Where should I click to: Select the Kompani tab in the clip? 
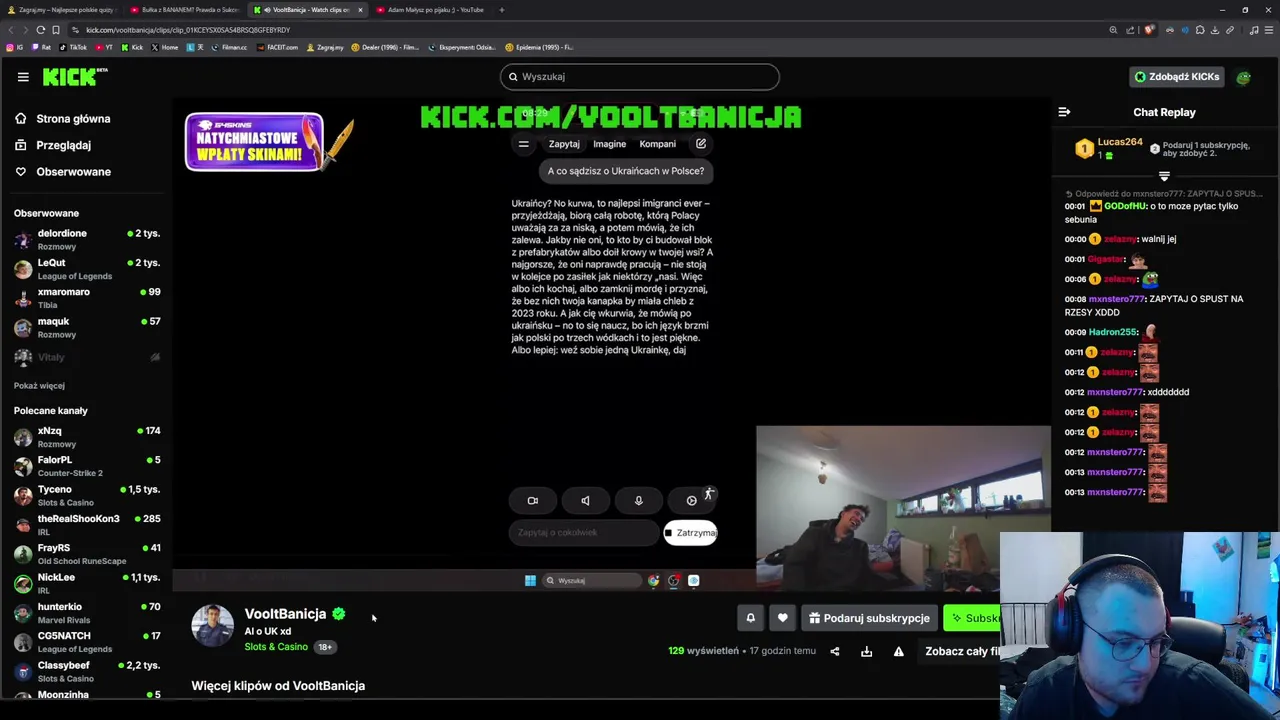[657, 144]
